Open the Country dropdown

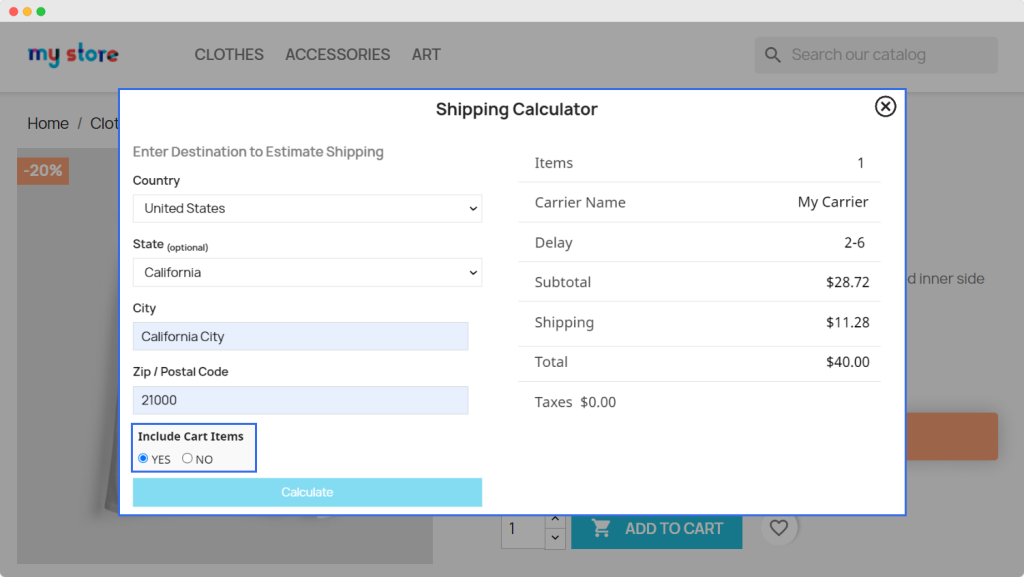tap(307, 208)
